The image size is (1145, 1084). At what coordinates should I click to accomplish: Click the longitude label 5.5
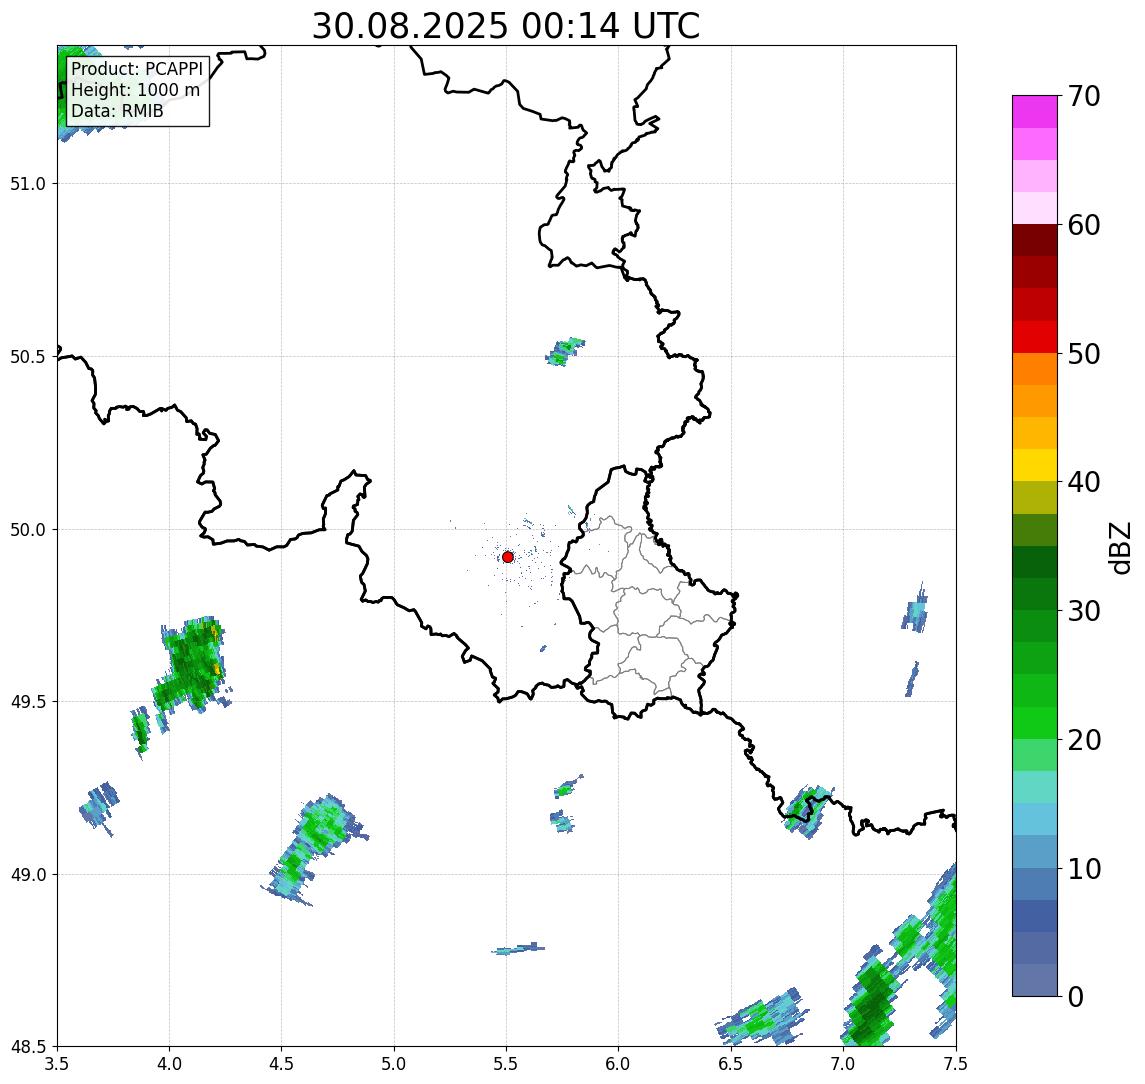pyautogui.click(x=507, y=1063)
